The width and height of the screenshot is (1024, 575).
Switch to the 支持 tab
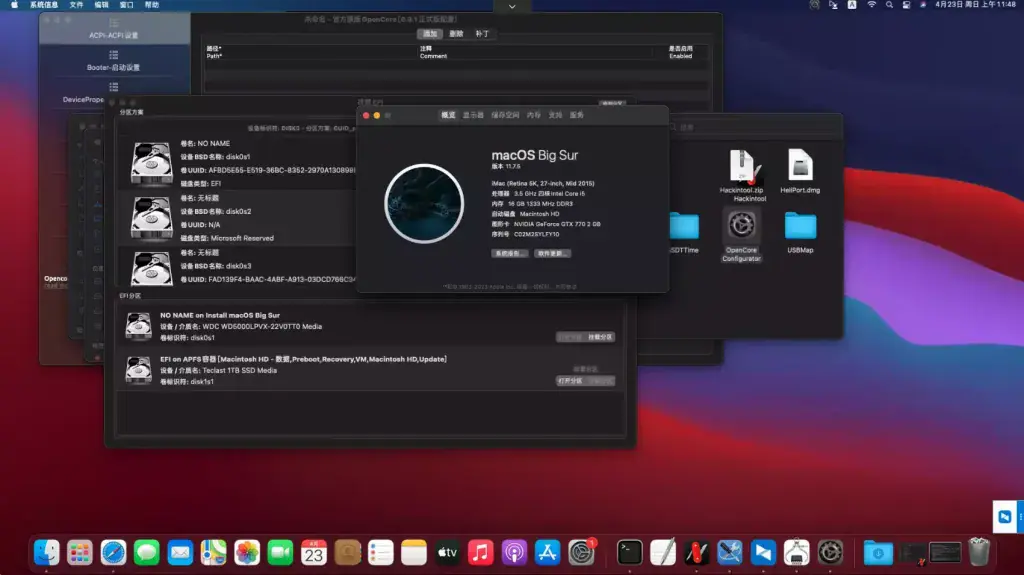(555, 115)
